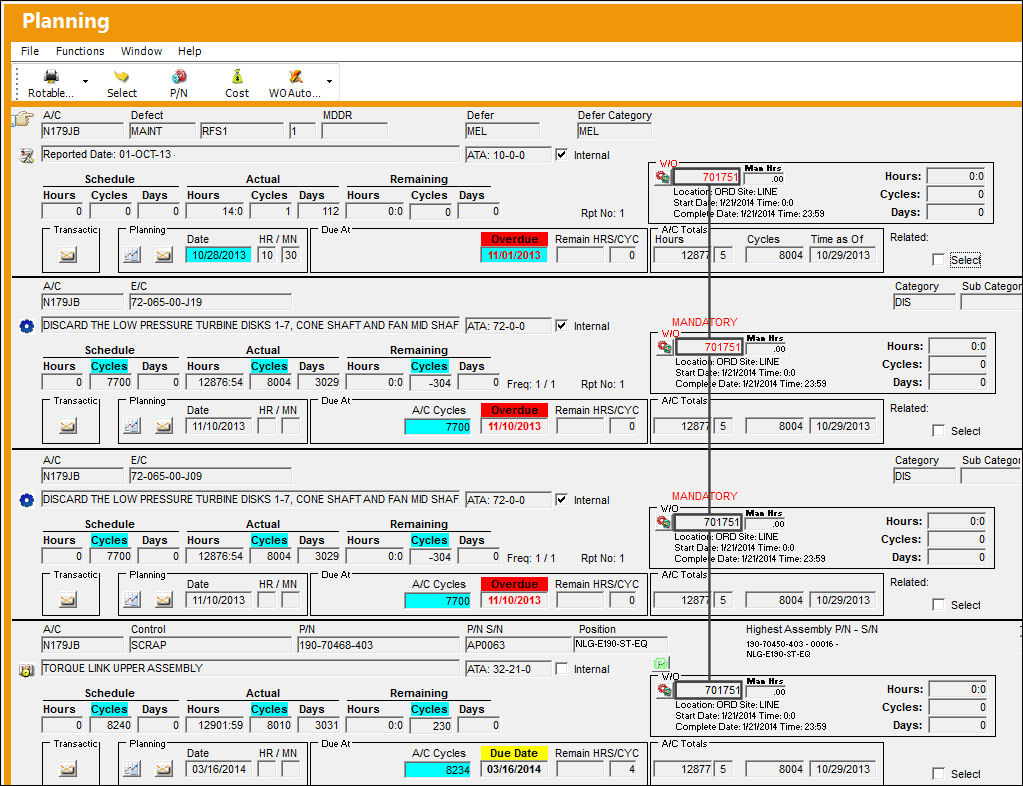
Task: Click the Planning Date field showing 03/16/2014
Action: [x=219, y=769]
